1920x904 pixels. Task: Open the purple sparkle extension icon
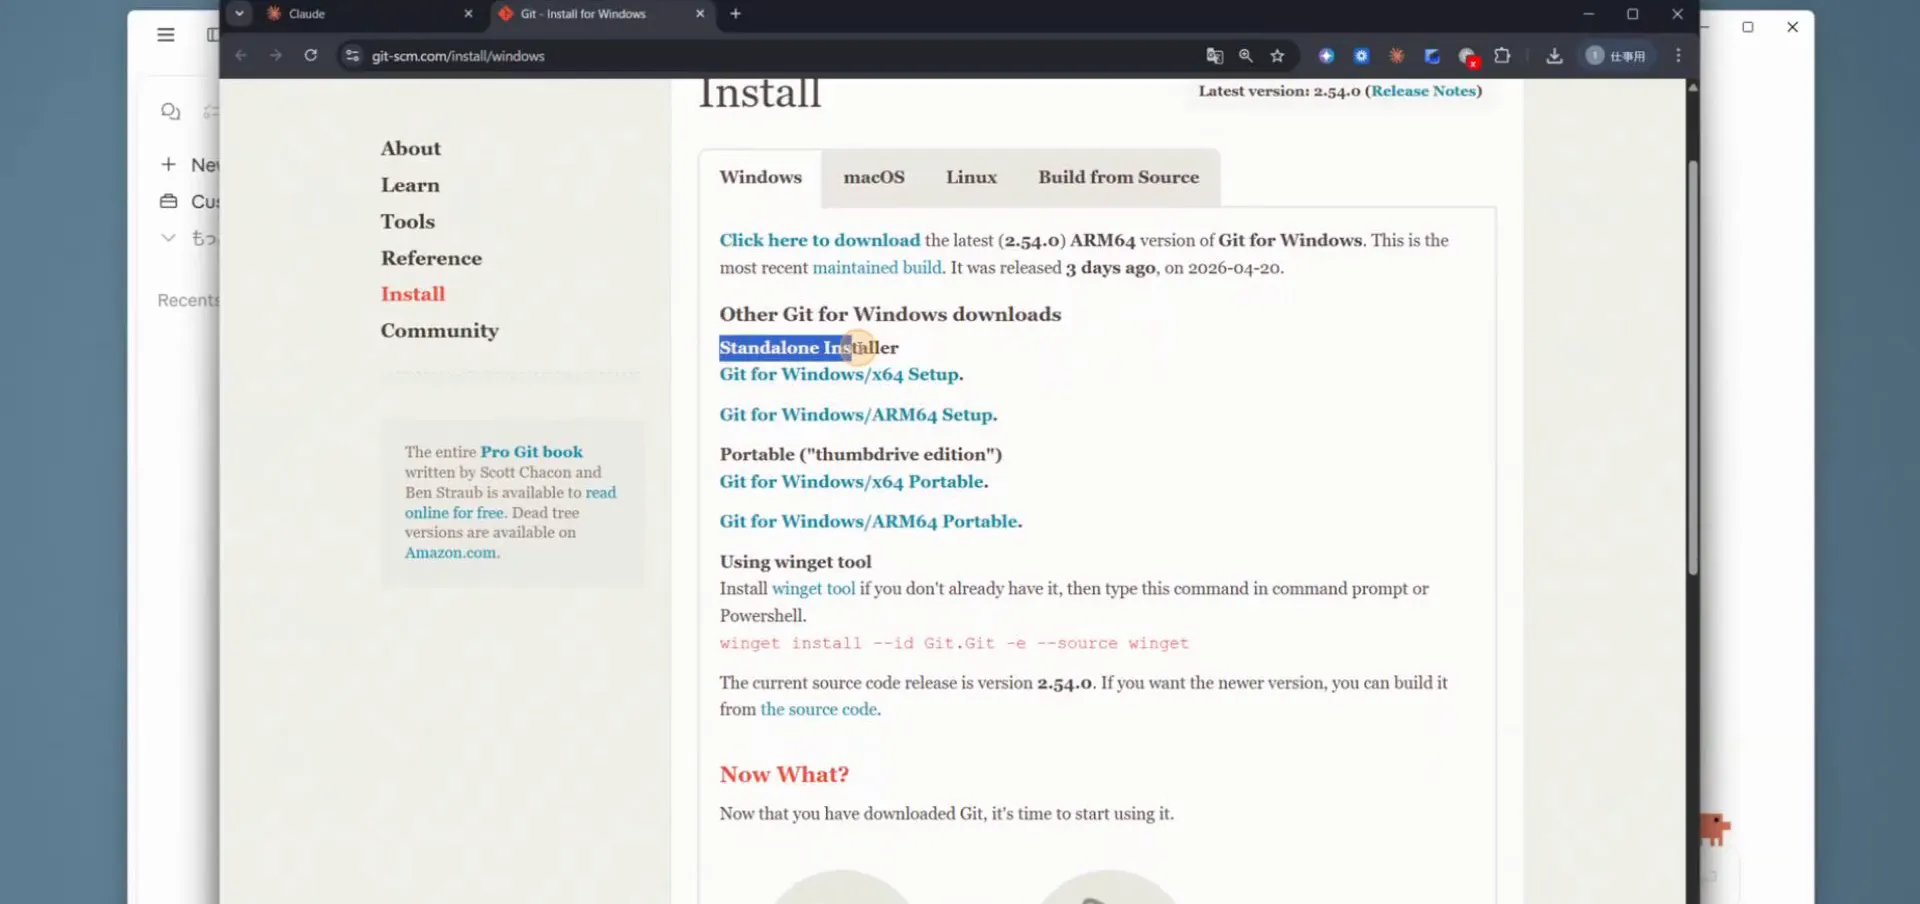(x=1326, y=56)
